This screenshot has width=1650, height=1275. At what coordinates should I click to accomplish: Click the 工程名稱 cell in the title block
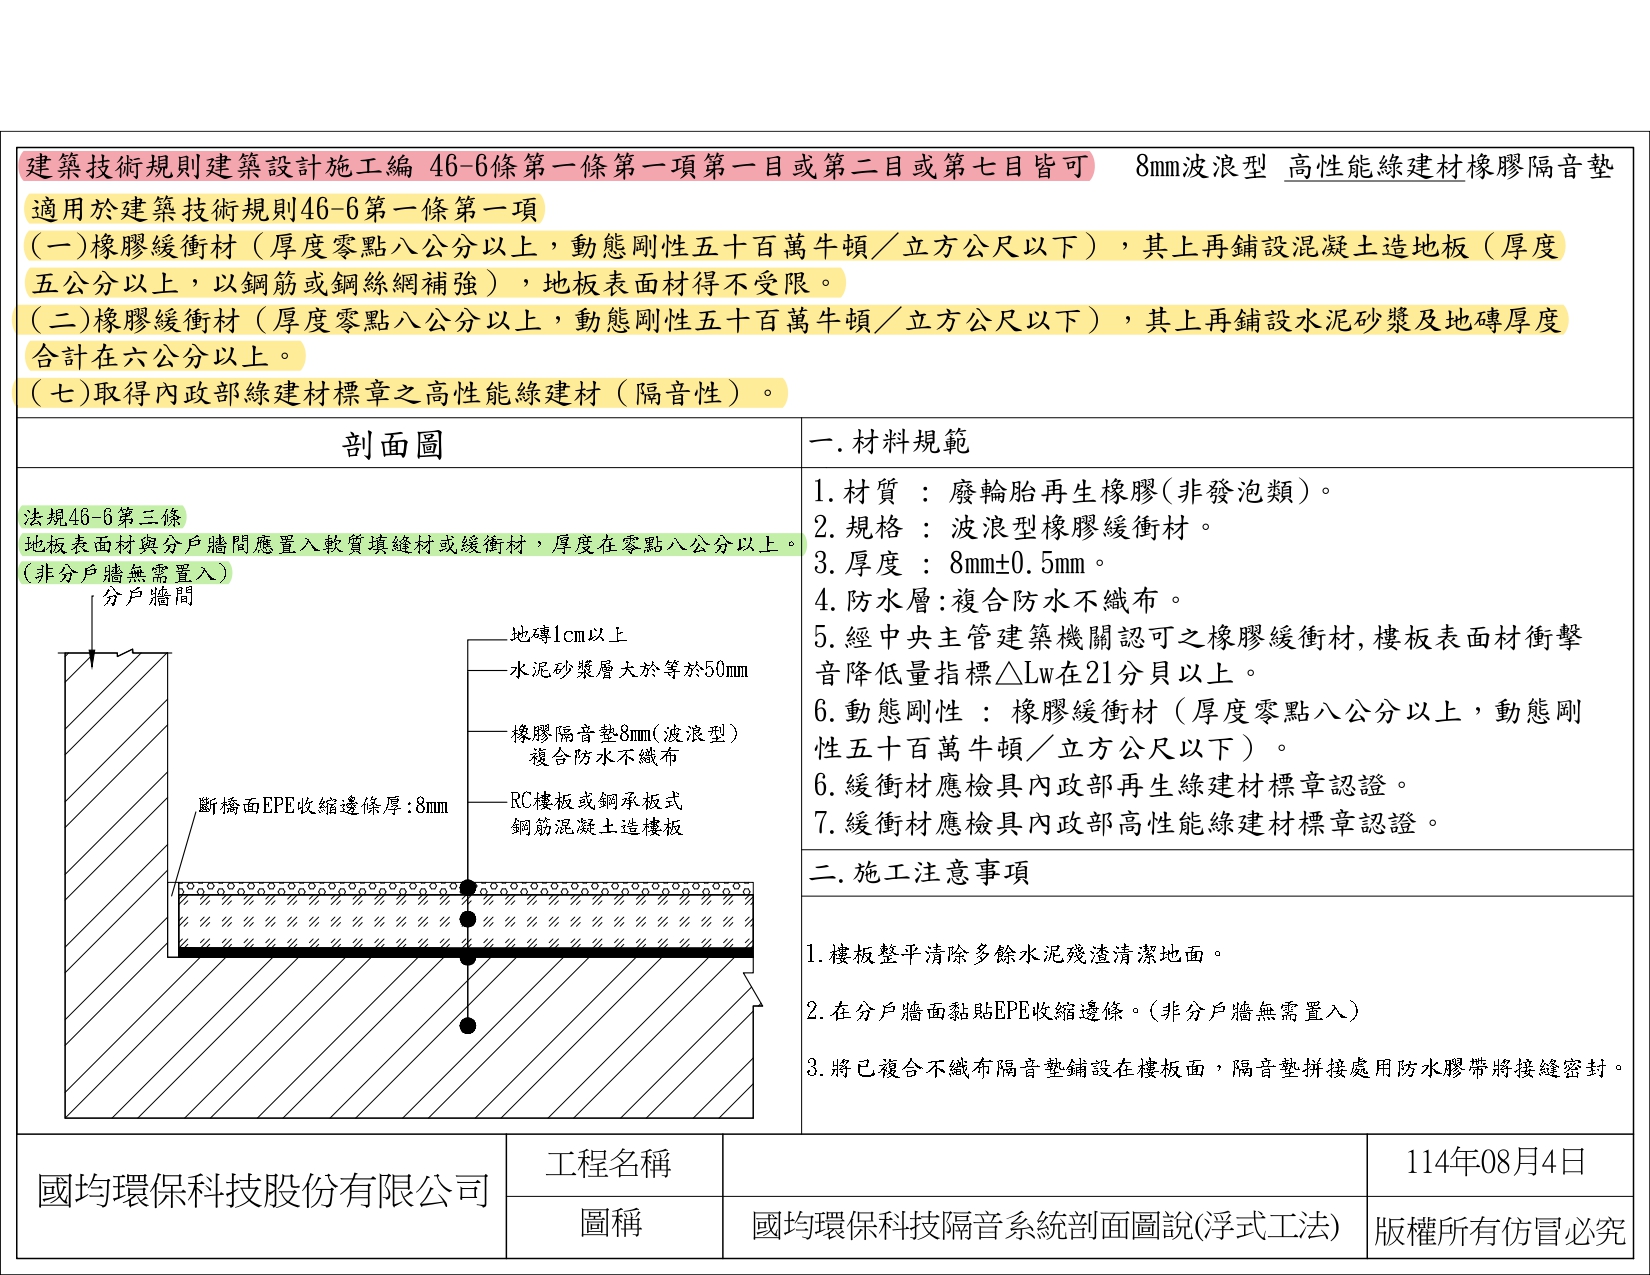[608, 1163]
